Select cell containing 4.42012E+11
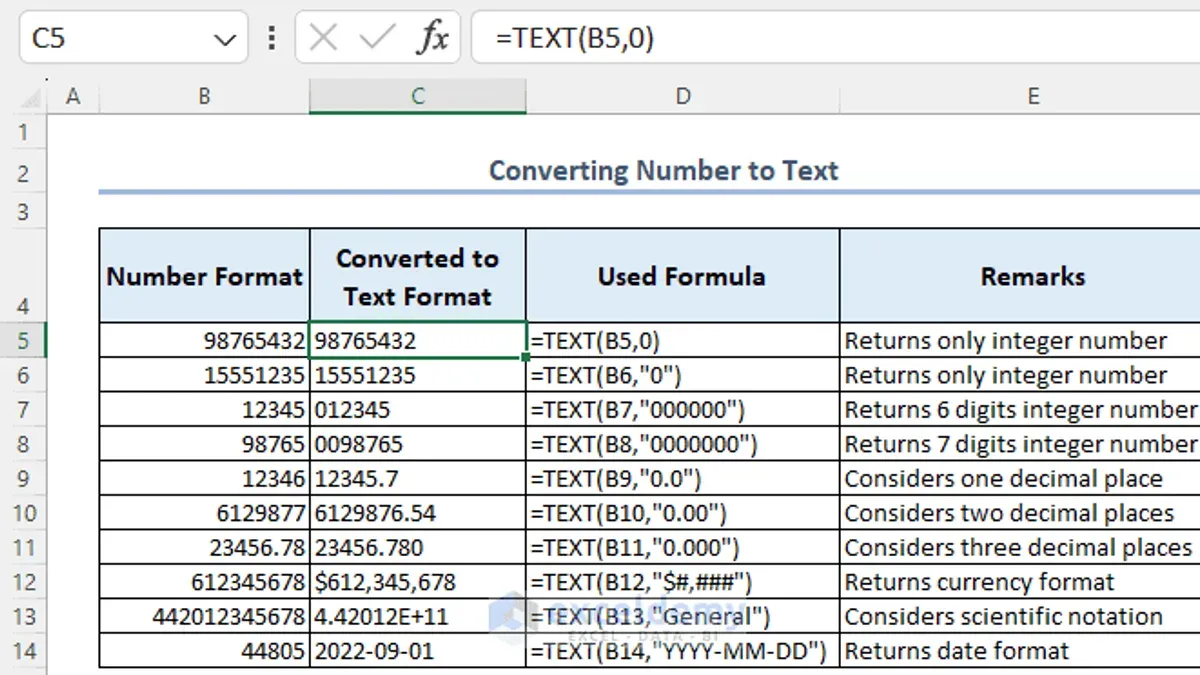1200x675 pixels. [418, 617]
